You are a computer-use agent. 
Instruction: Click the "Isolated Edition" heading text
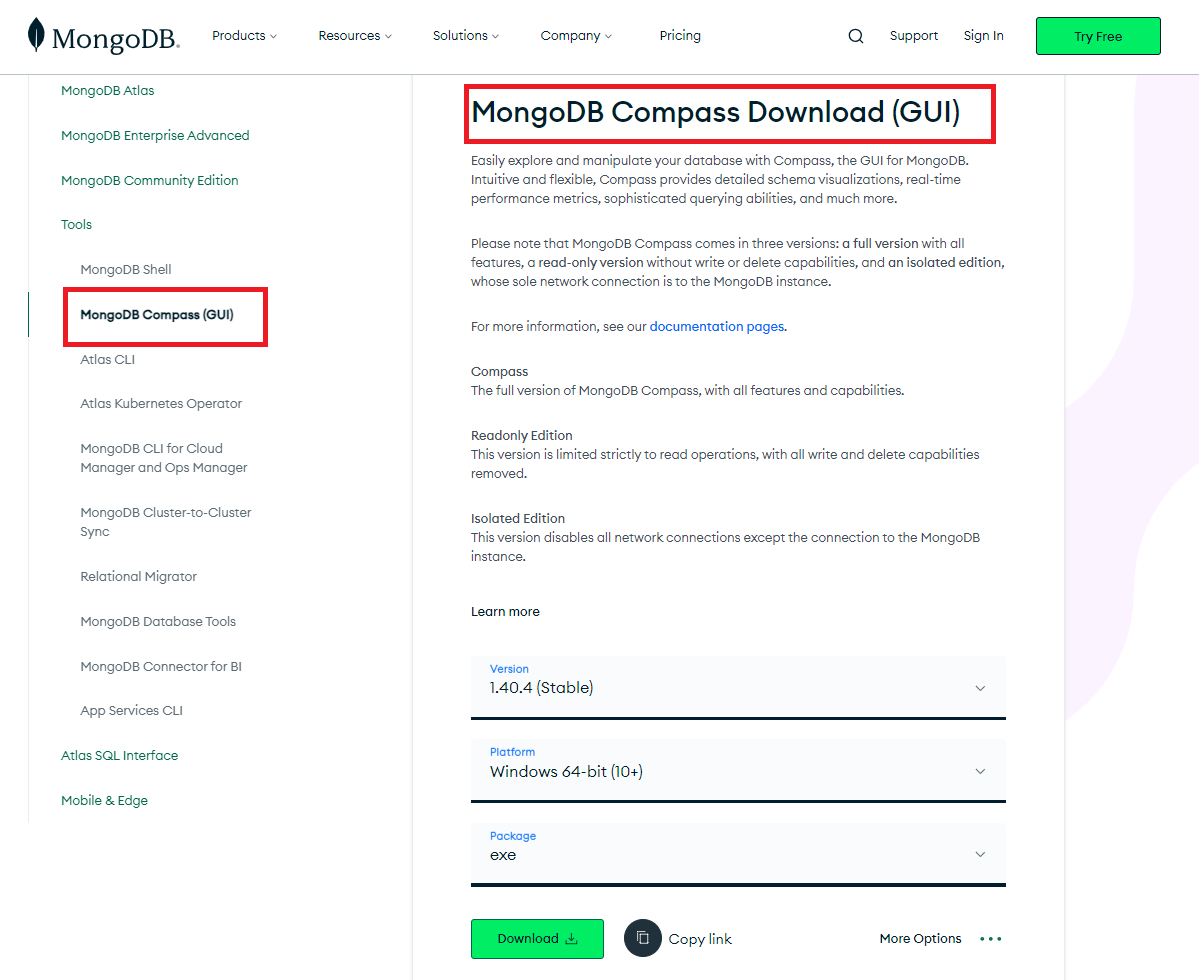pyautogui.click(x=518, y=518)
